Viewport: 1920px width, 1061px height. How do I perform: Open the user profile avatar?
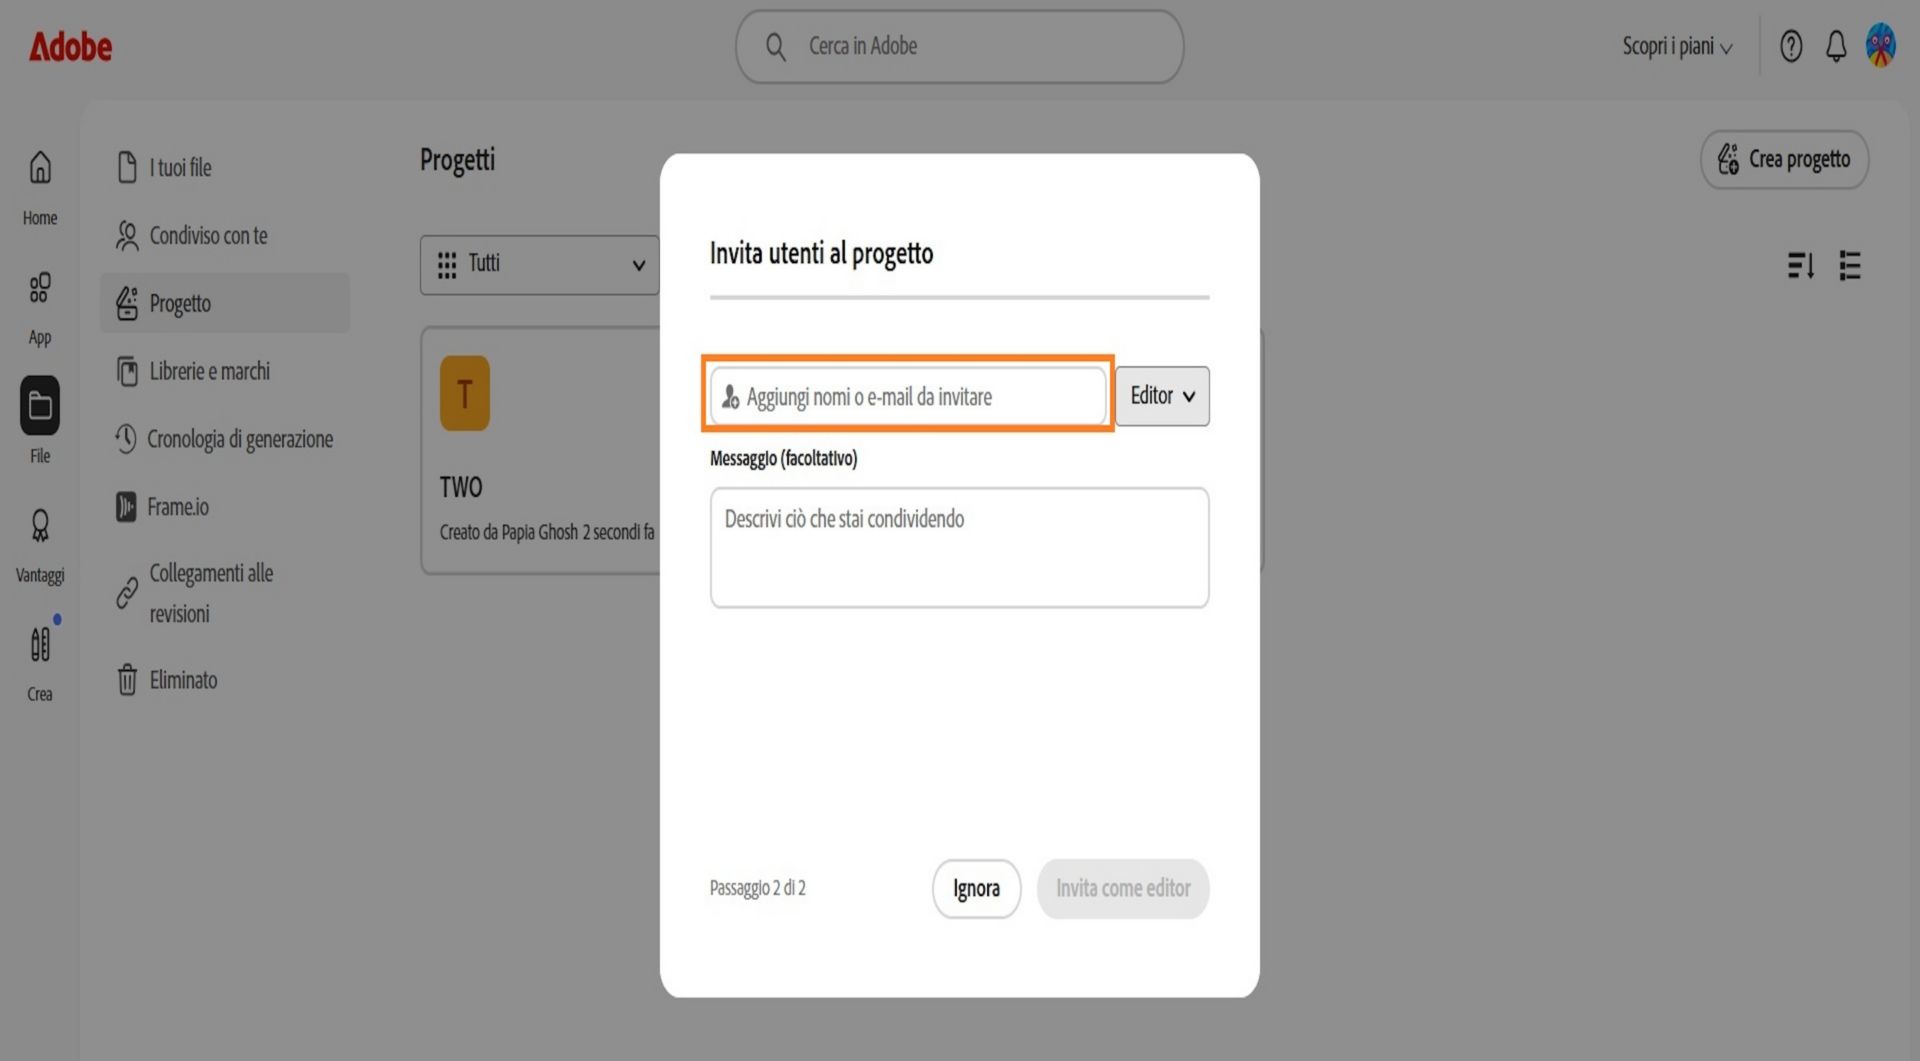tap(1880, 46)
